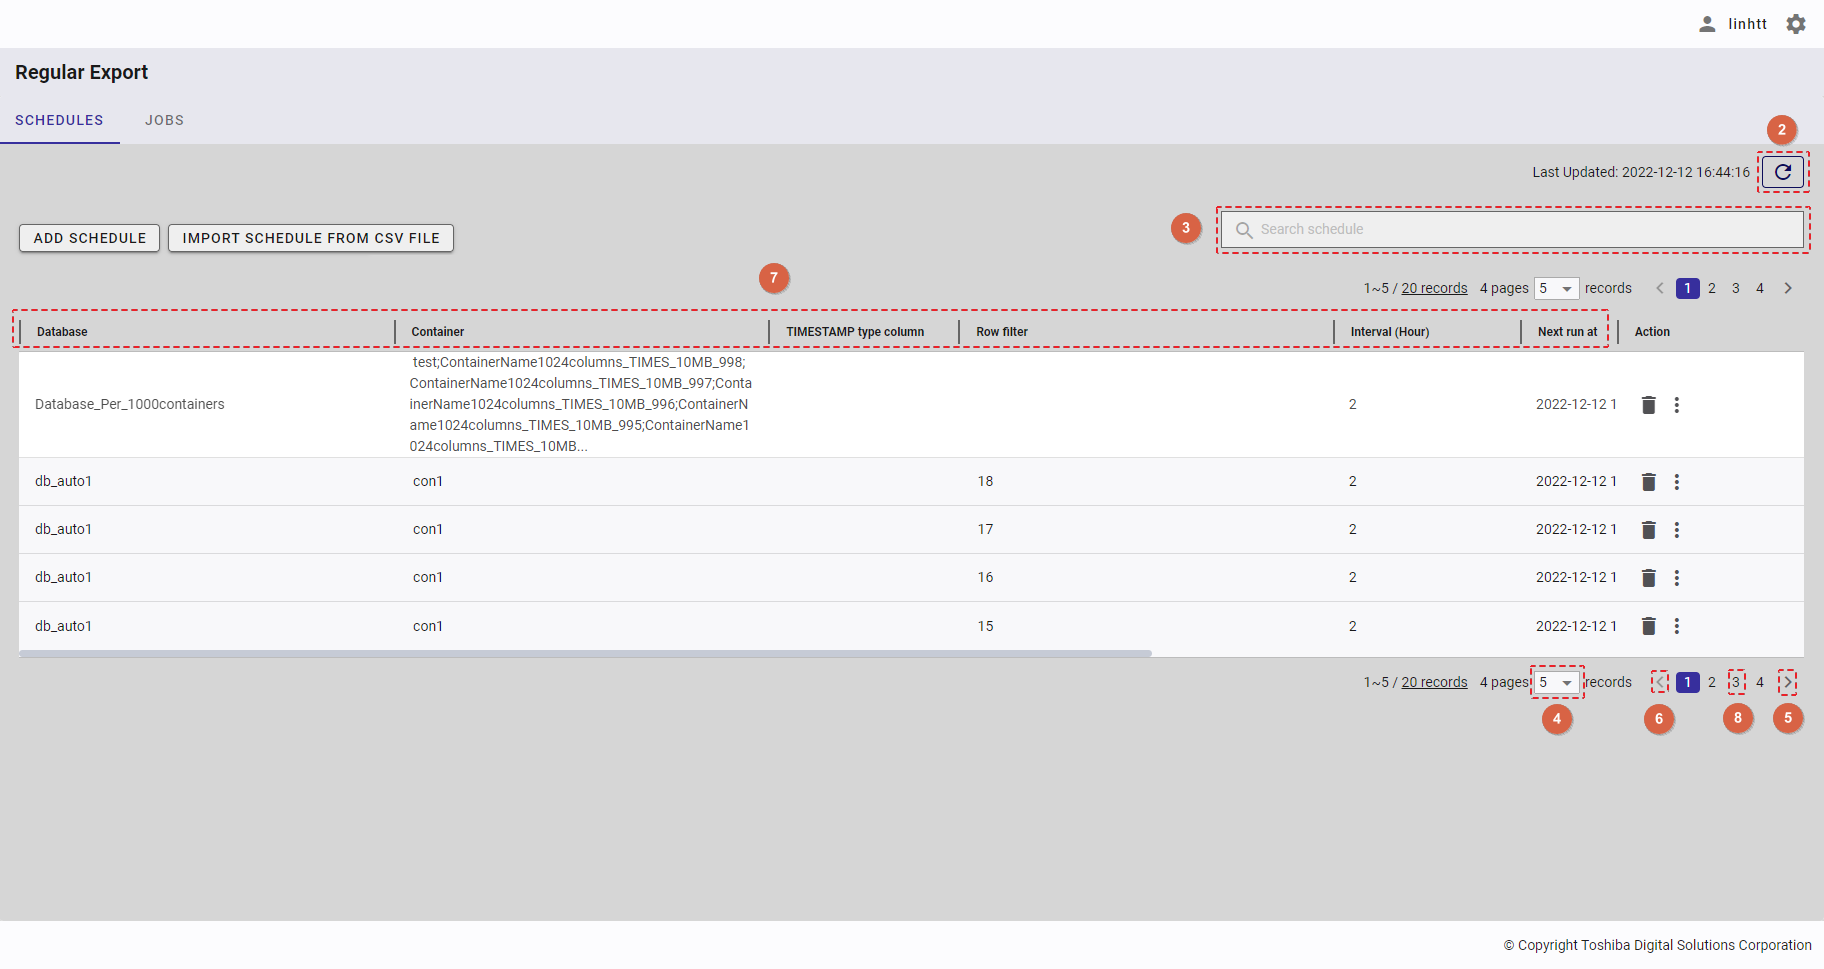Click the top 20 records link
This screenshot has width=1824, height=969.
tap(1434, 288)
